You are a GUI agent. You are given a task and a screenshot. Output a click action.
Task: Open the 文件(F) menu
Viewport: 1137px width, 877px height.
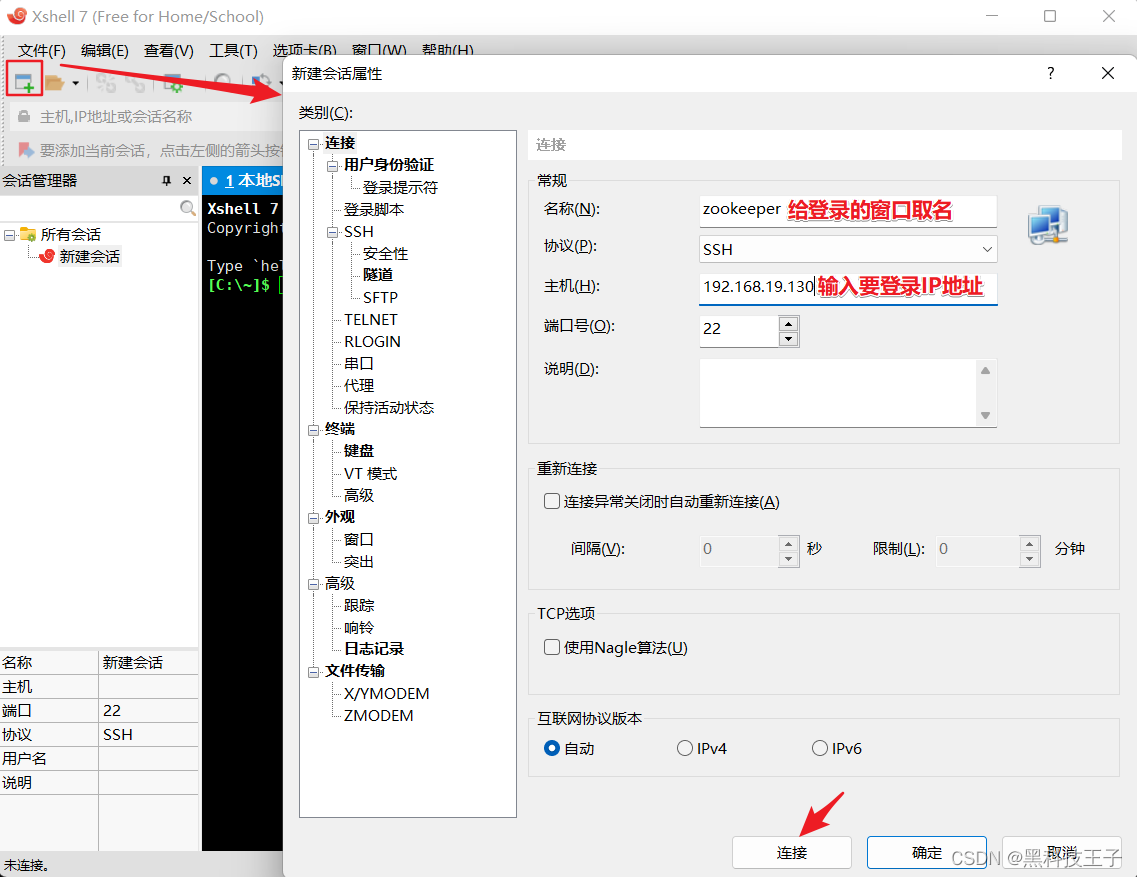41,51
